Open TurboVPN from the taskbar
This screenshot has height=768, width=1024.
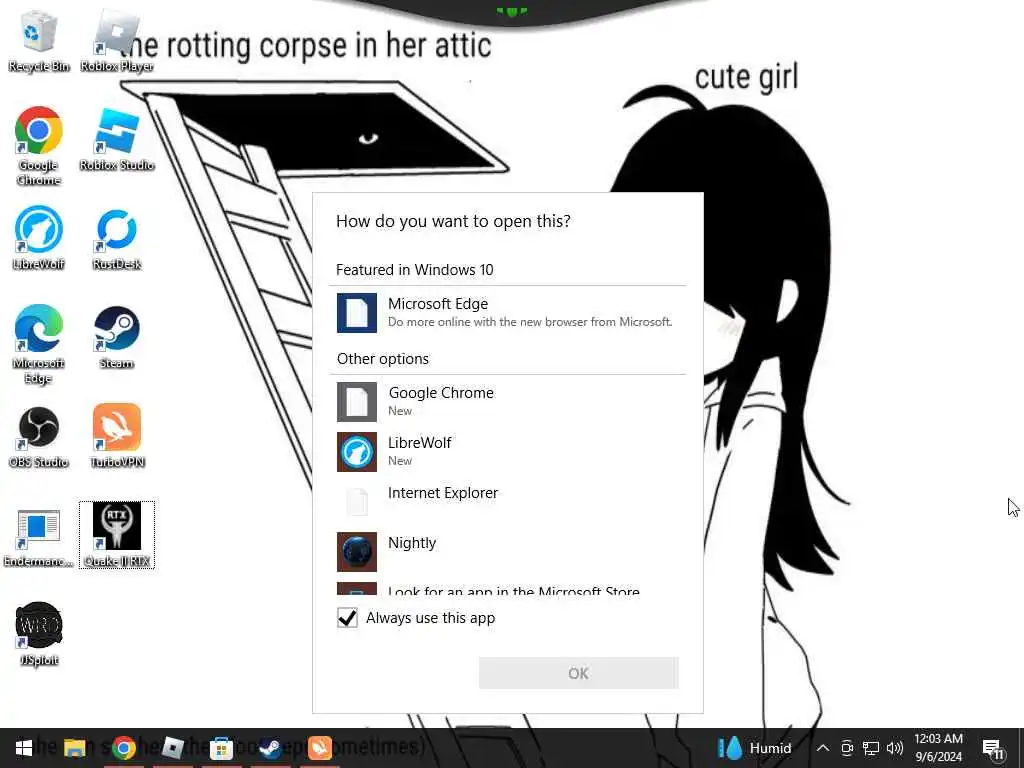(x=319, y=748)
